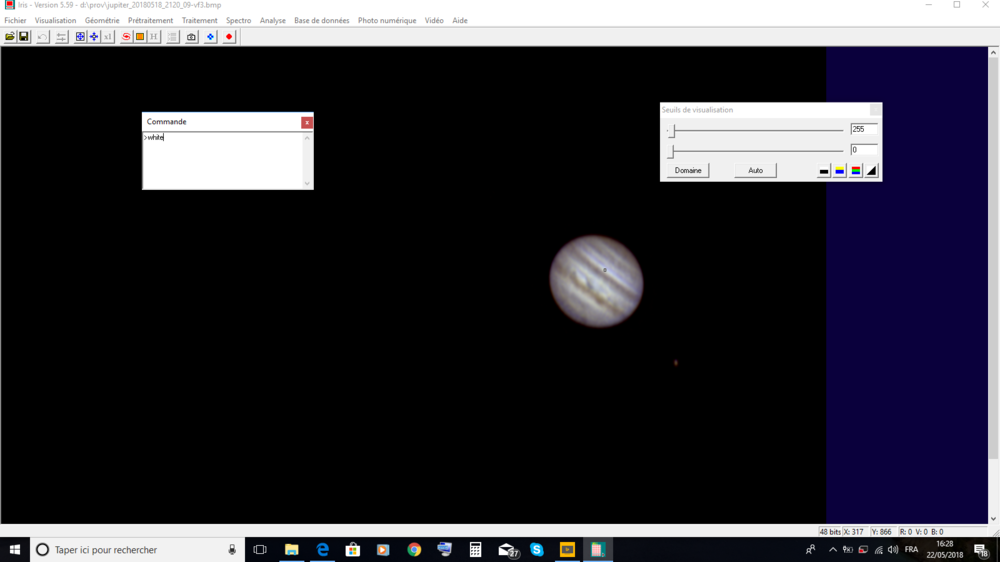The height and width of the screenshot is (562, 1000).
Task: Open Google Chrome from the taskbar
Action: [414, 549]
